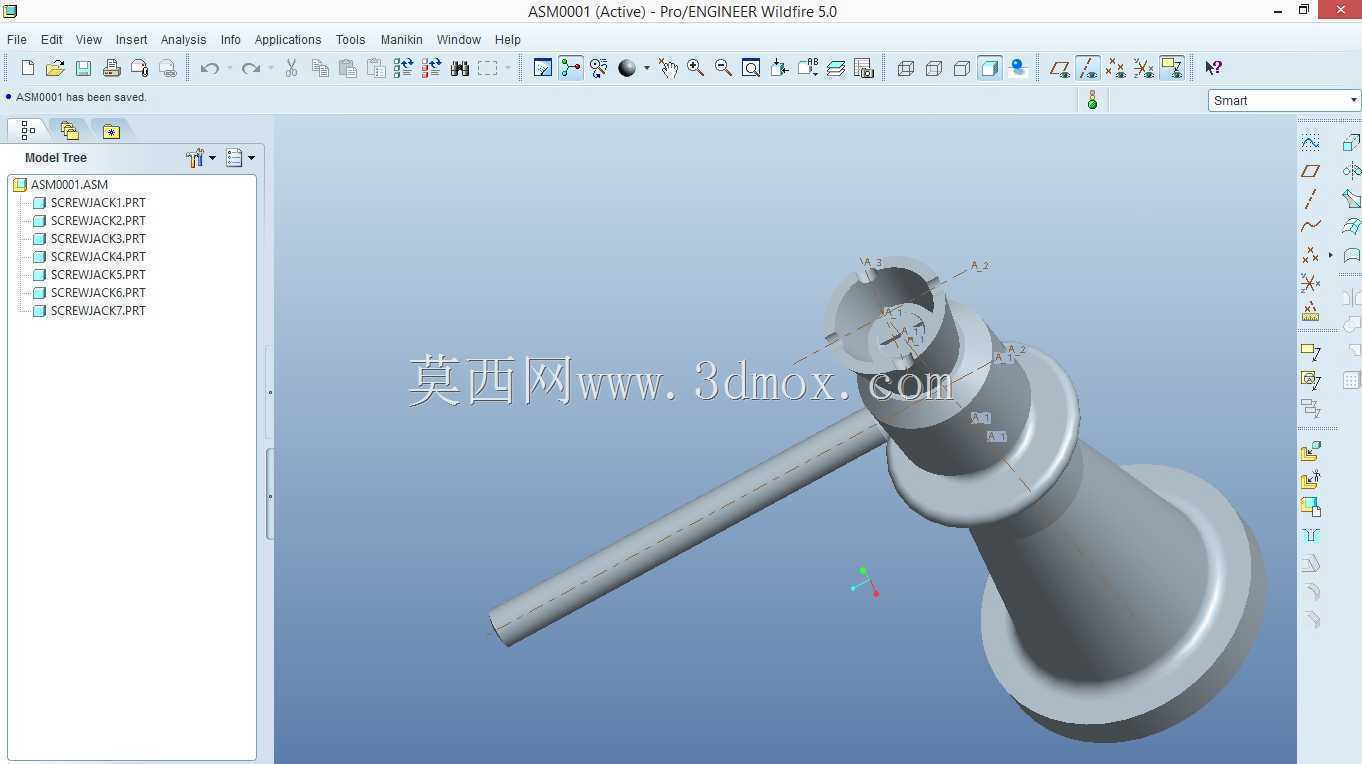
Task: Regenerate the model
Action: point(404,68)
